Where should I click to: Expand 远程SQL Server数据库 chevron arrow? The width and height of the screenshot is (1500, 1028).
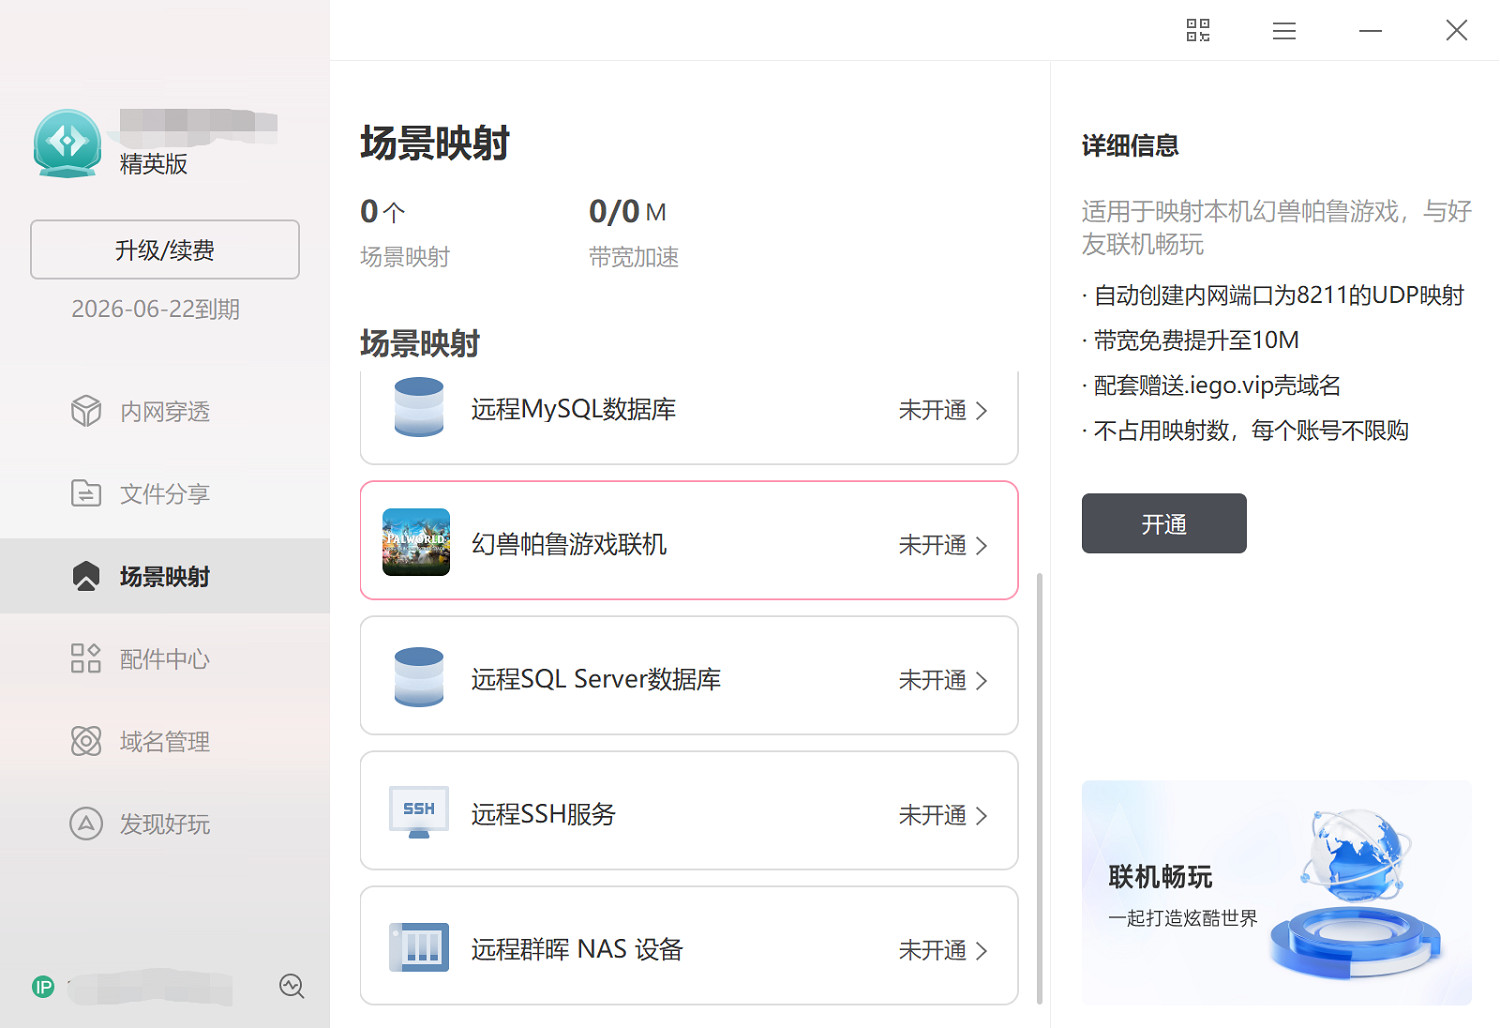point(982,681)
